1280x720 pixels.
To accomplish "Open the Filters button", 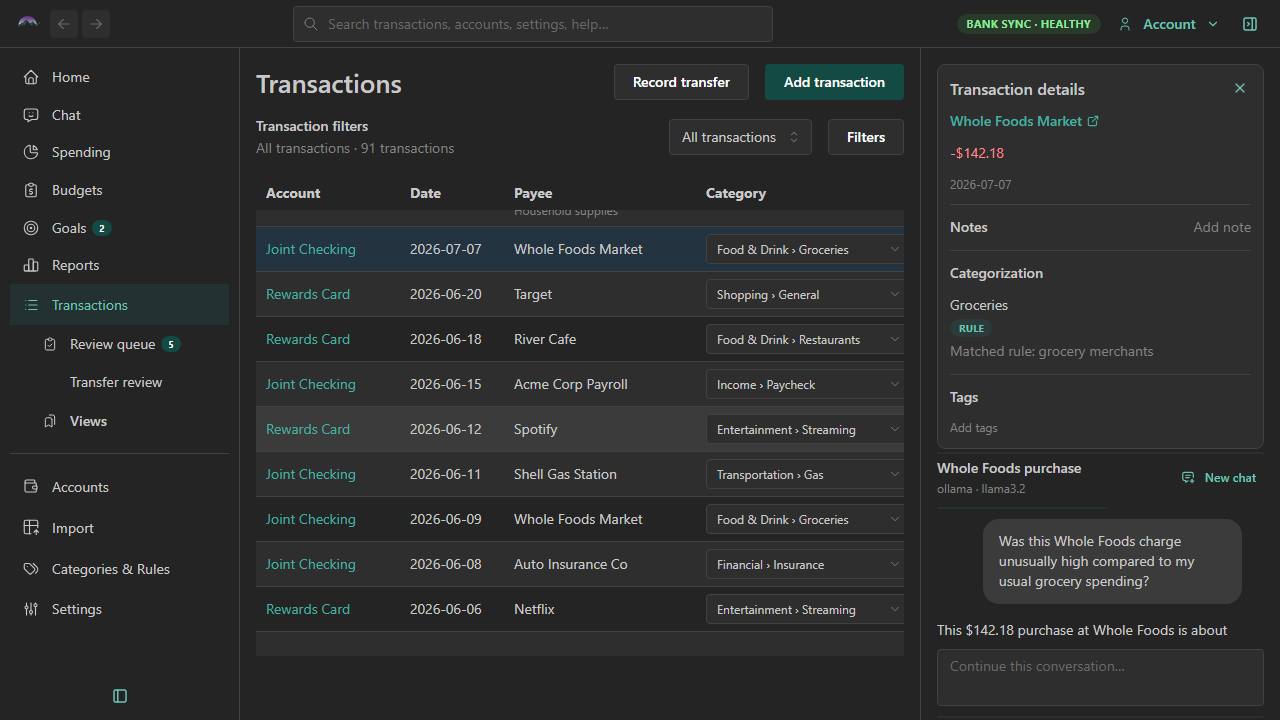I will pyautogui.click(x=866, y=137).
